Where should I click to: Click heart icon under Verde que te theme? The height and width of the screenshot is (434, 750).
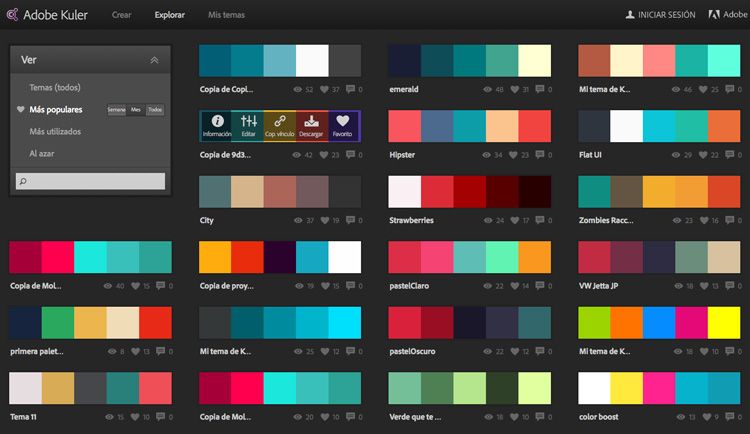point(515,417)
